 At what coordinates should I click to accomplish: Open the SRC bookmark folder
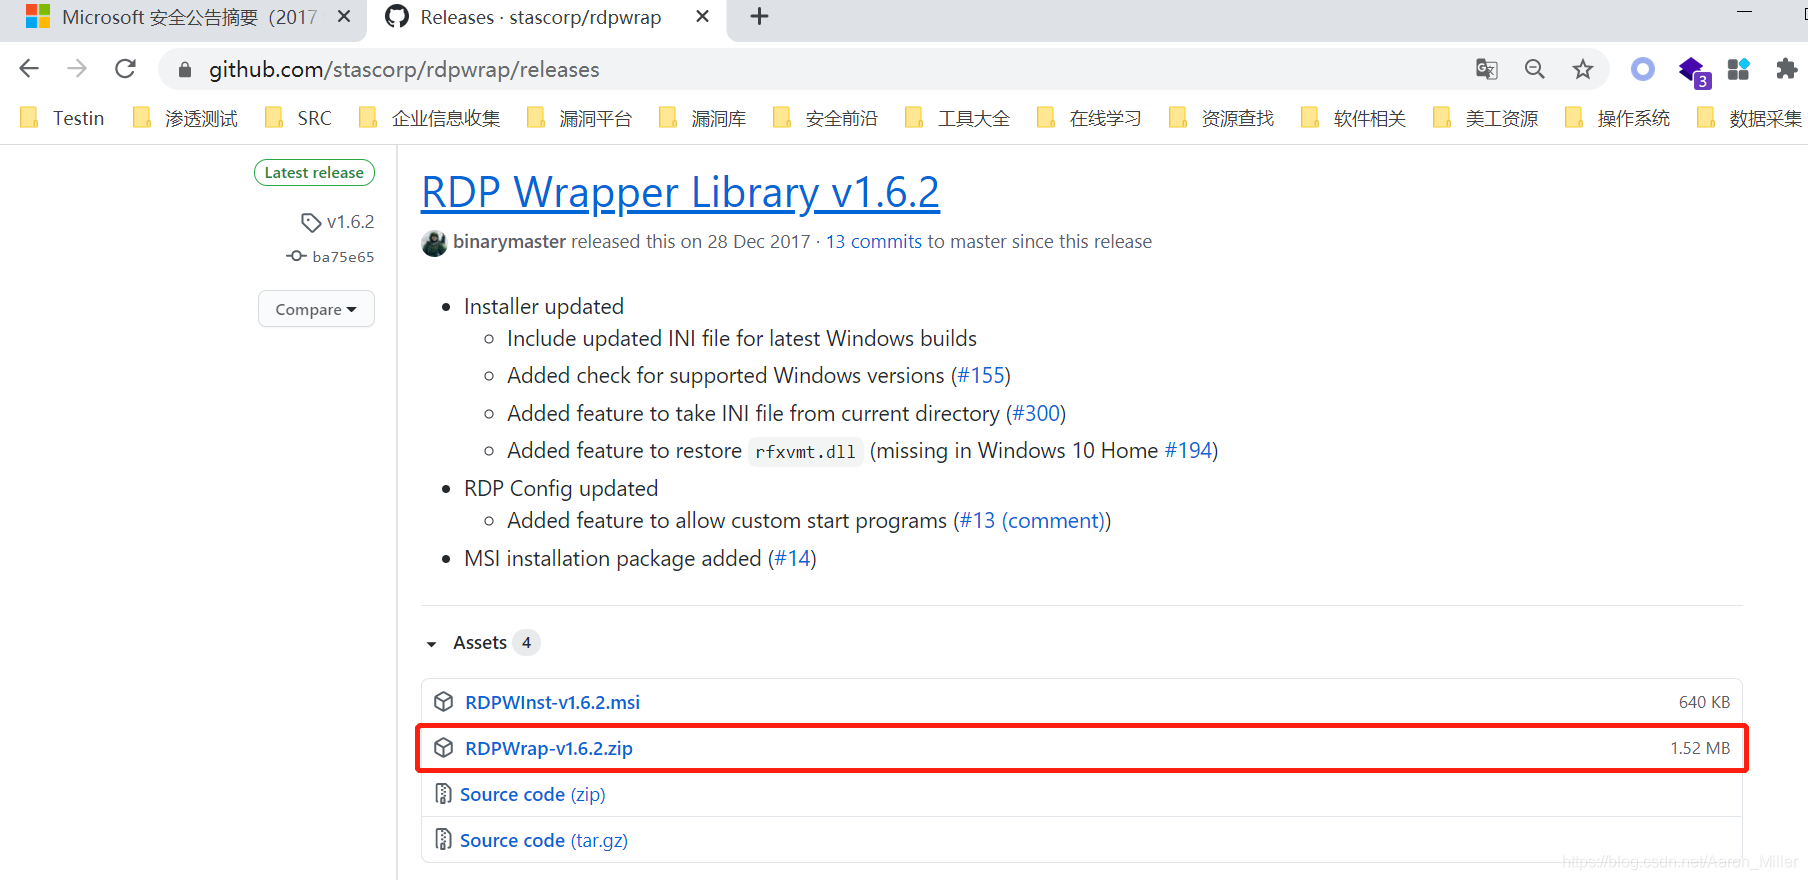[298, 118]
